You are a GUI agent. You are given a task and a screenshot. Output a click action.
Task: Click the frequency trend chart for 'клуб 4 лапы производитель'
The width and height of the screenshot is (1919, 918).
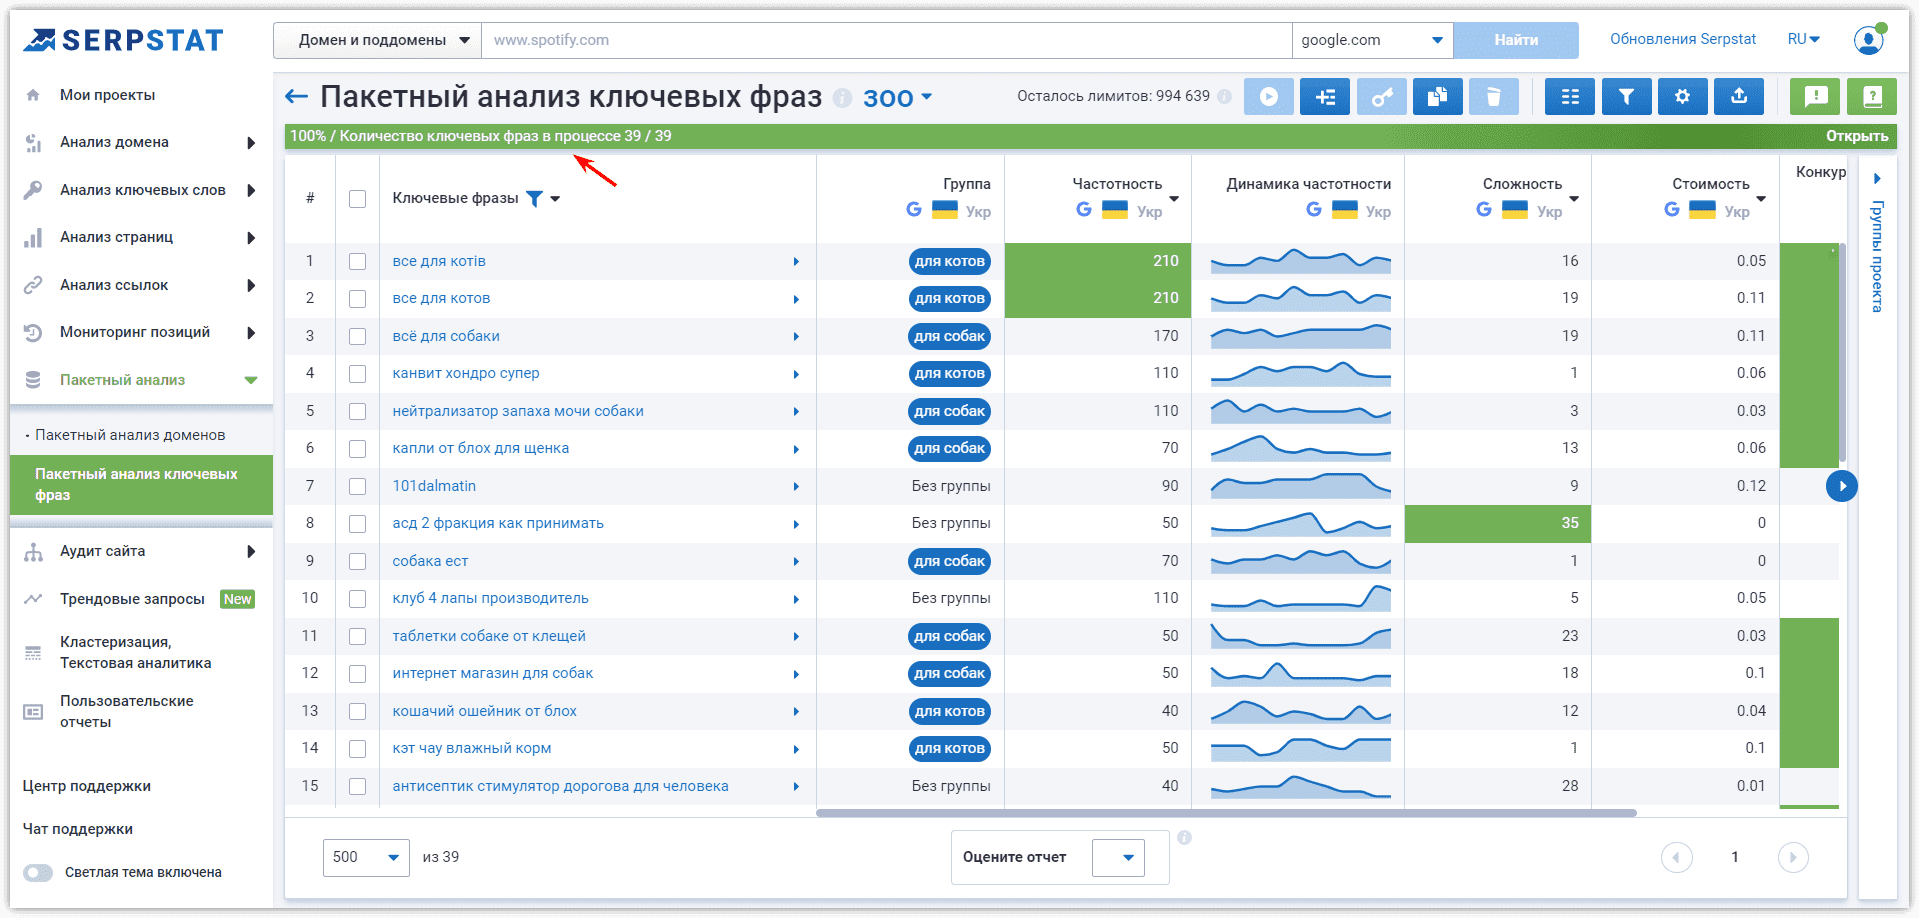(x=1300, y=598)
